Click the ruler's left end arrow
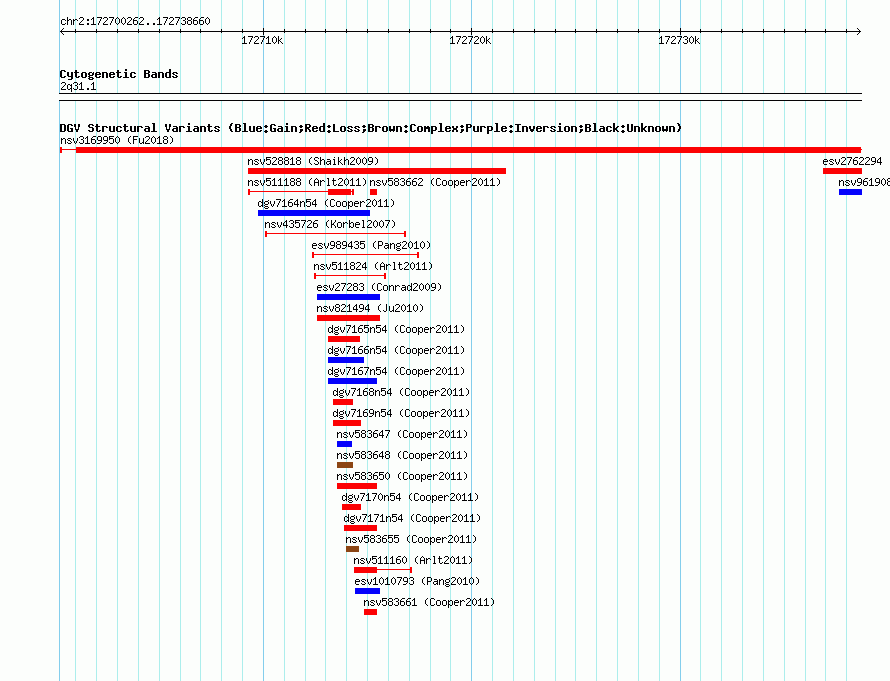Viewport: 890px width, 681px height. click(62, 31)
